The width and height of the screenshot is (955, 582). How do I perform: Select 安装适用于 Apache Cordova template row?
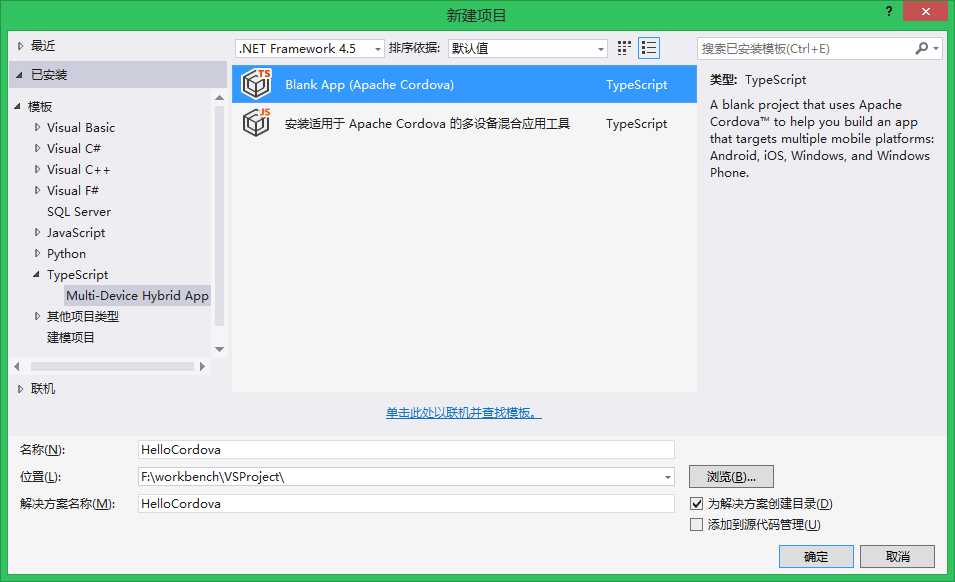point(464,123)
